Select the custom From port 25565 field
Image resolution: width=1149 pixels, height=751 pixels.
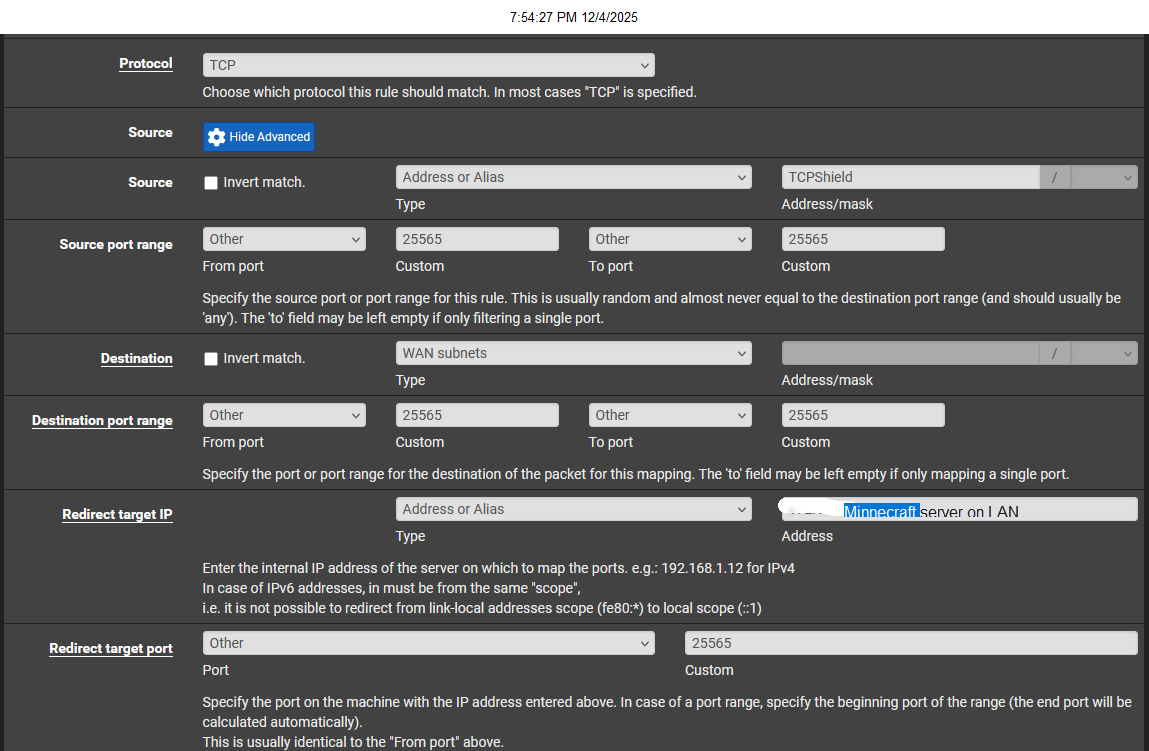(x=477, y=239)
